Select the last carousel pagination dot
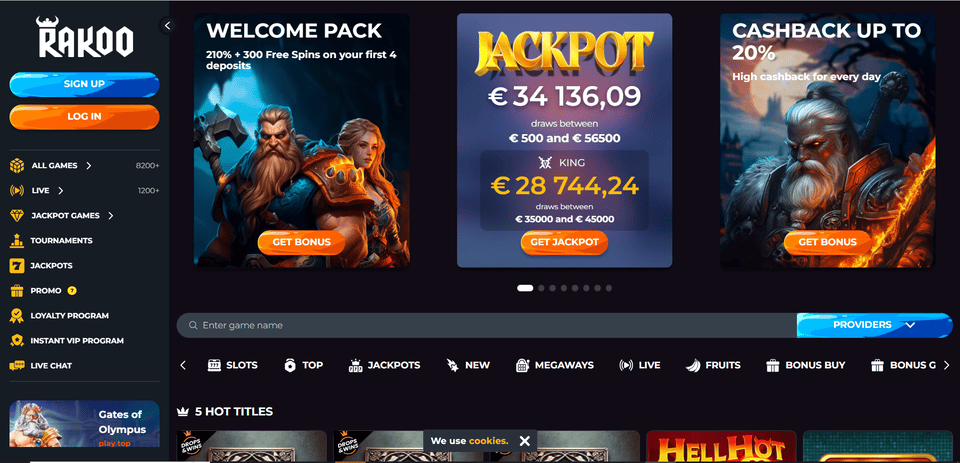Viewport: 960px width, 463px height. pos(609,288)
